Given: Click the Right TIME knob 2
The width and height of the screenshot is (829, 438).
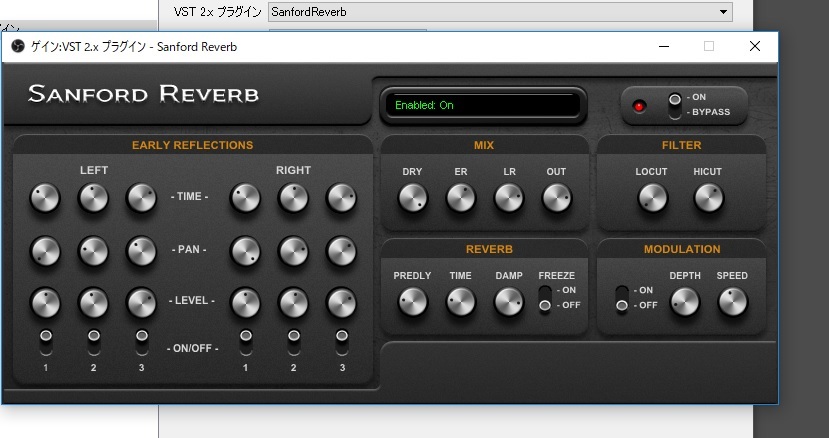Looking at the screenshot, I should pos(293,198).
